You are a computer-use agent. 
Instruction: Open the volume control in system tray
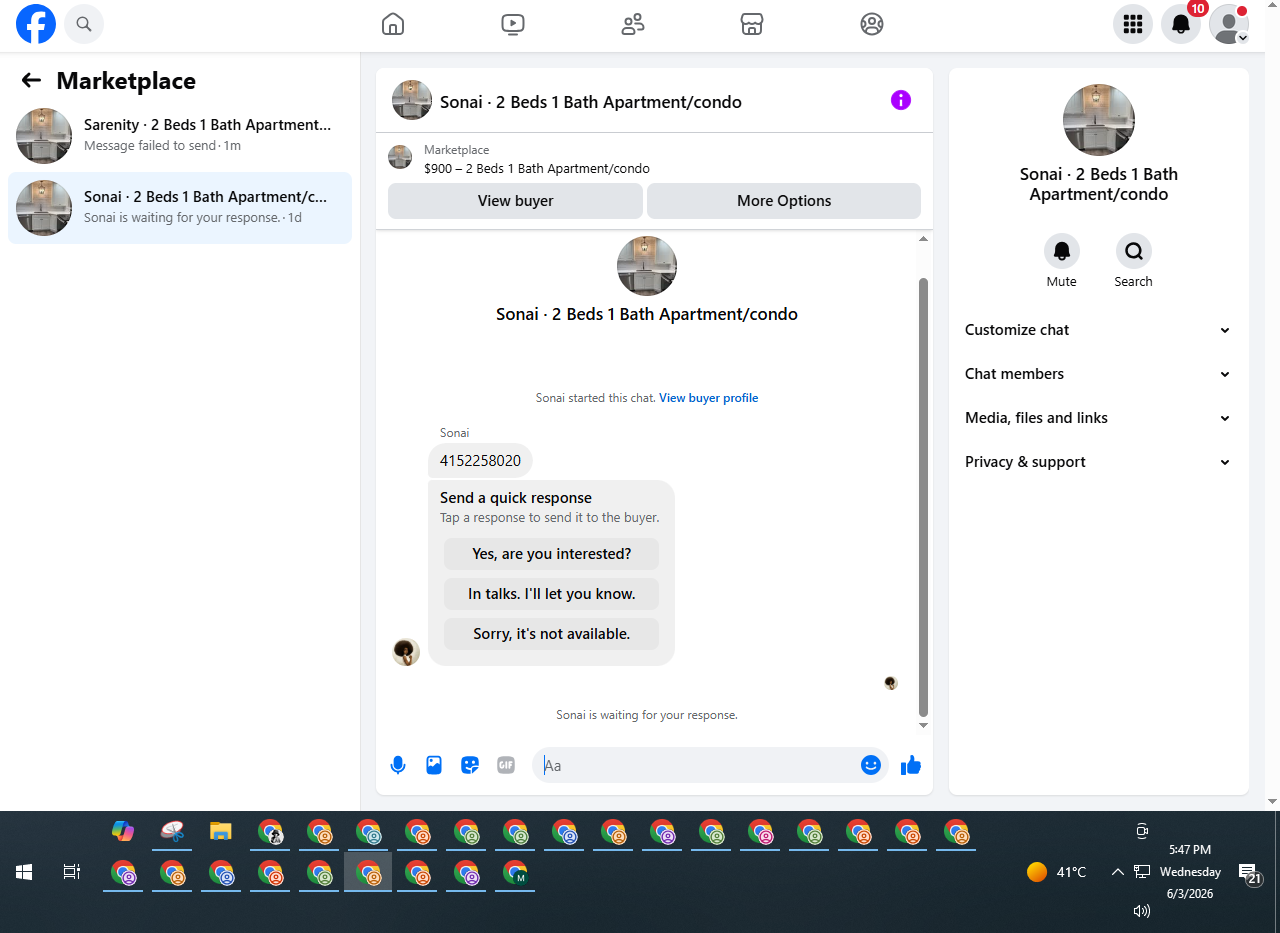pyautogui.click(x=1142, y=911)
